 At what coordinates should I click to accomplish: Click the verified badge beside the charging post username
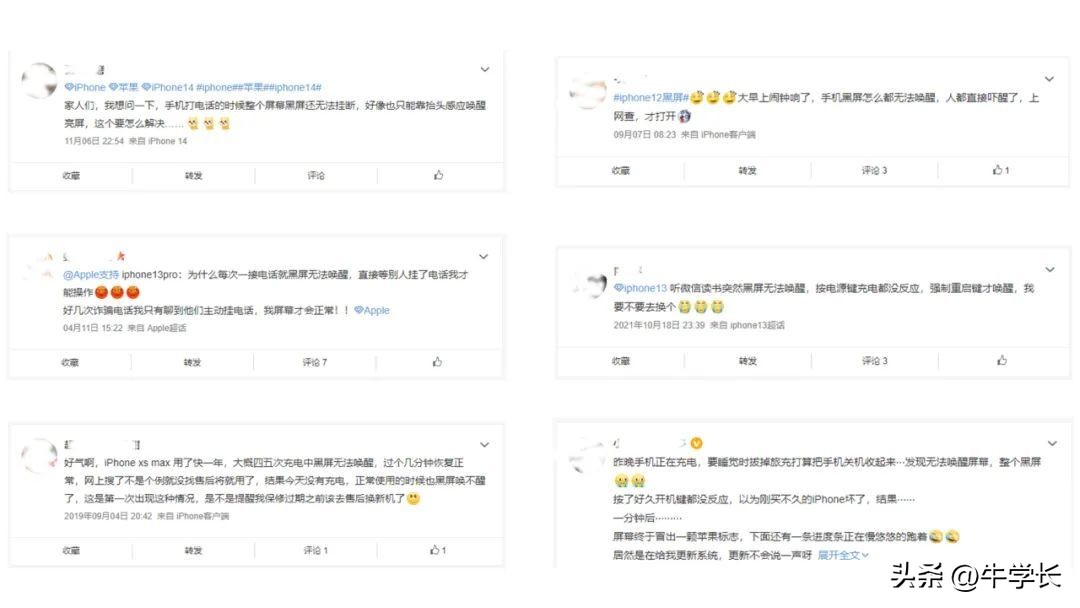pos(696,443)
